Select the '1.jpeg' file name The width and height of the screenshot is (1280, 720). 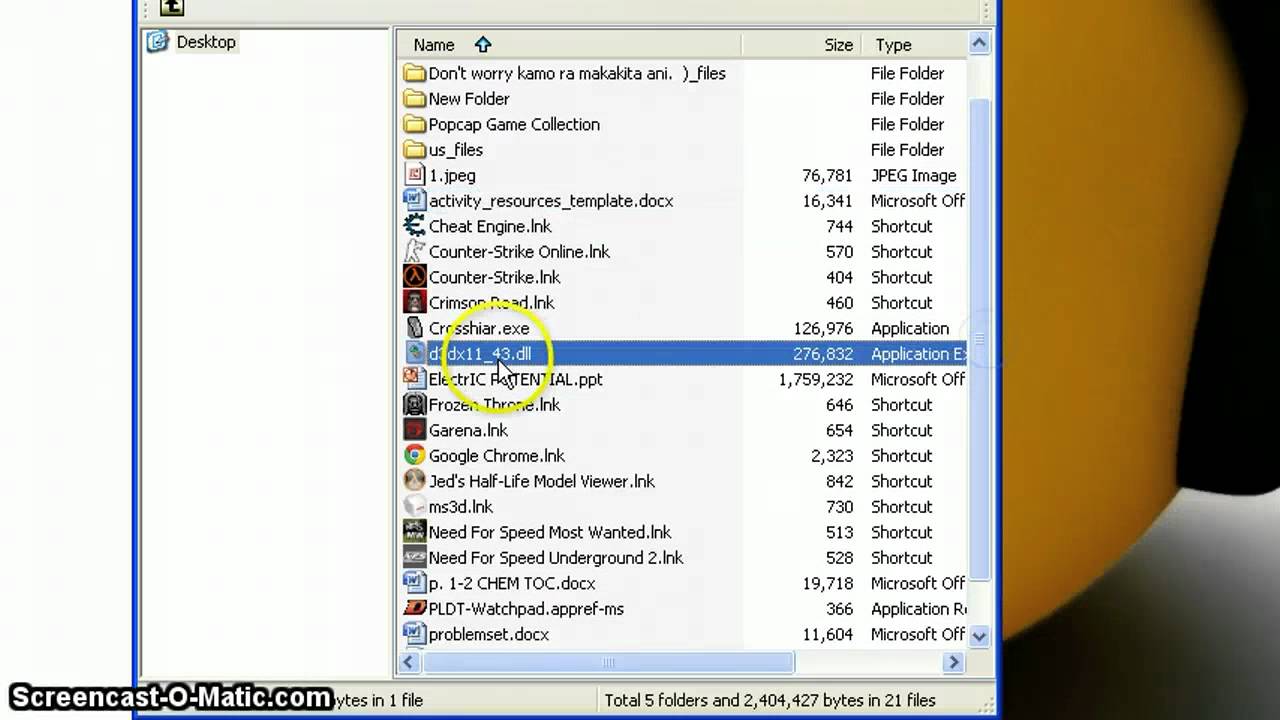coord(452,175)
